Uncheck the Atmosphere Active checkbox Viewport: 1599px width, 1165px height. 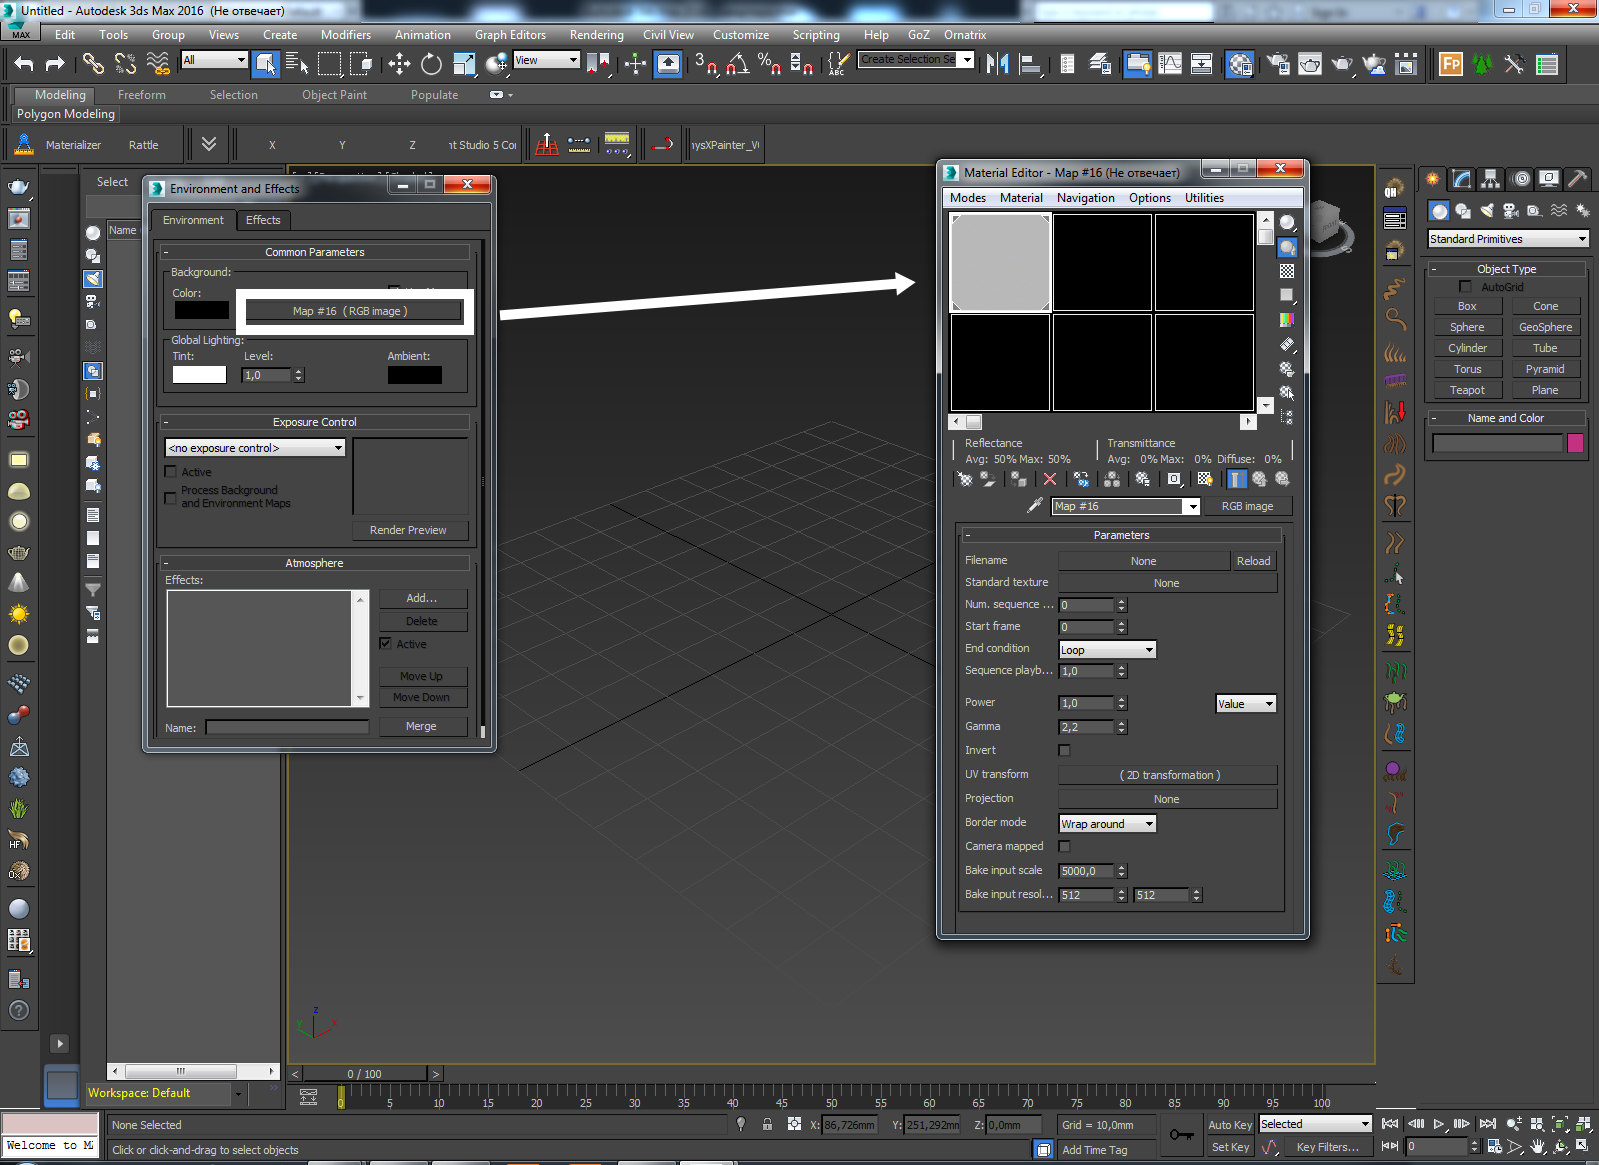click(x=385, y=644)
